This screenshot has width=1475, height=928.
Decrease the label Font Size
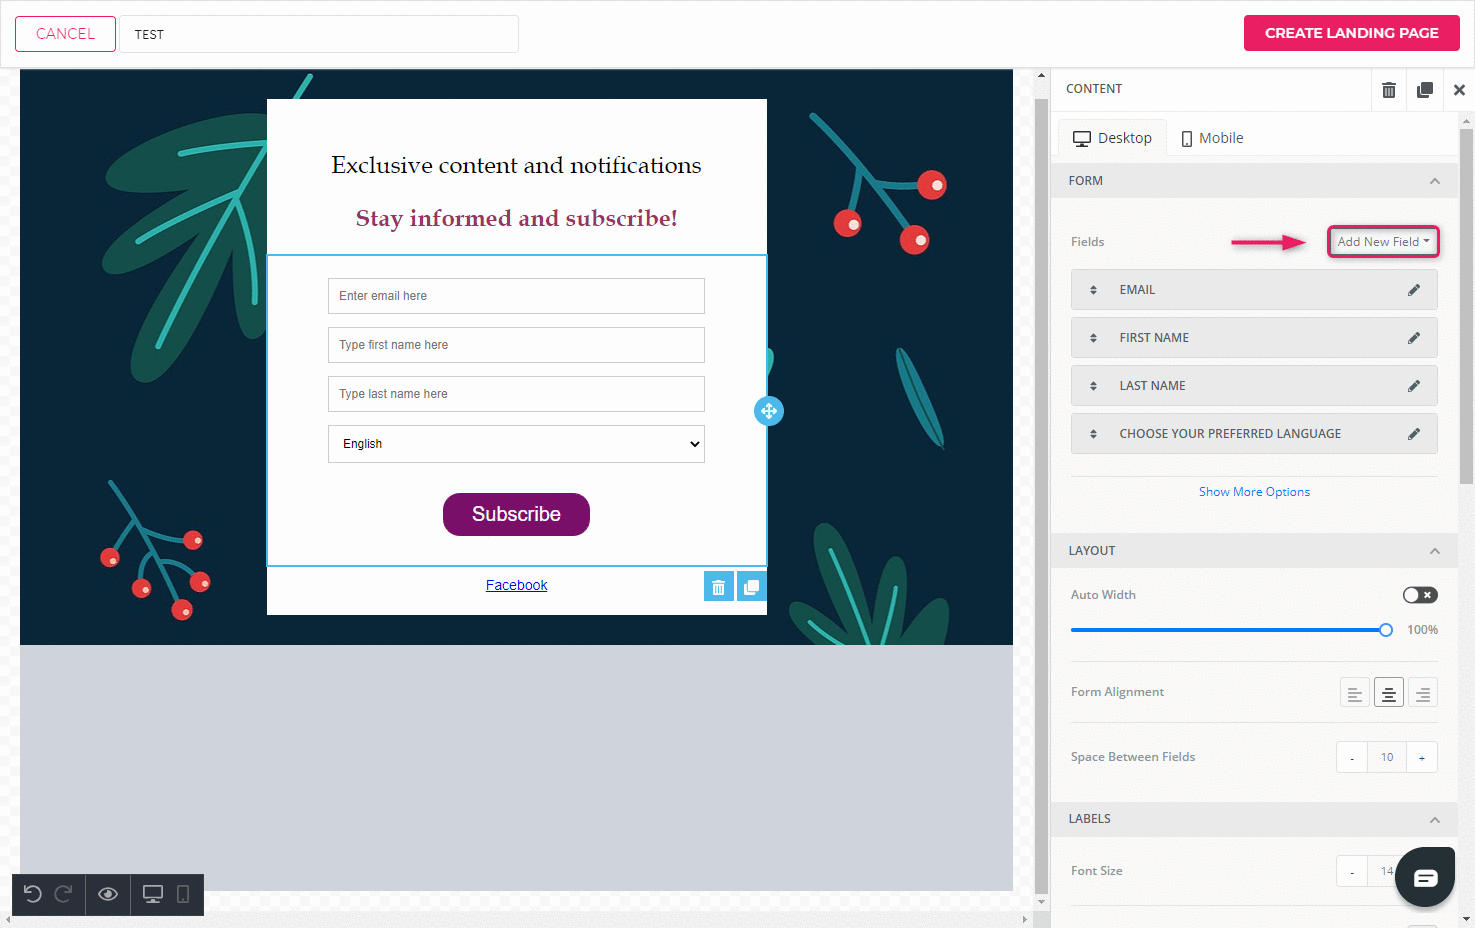coord(1352,871)
